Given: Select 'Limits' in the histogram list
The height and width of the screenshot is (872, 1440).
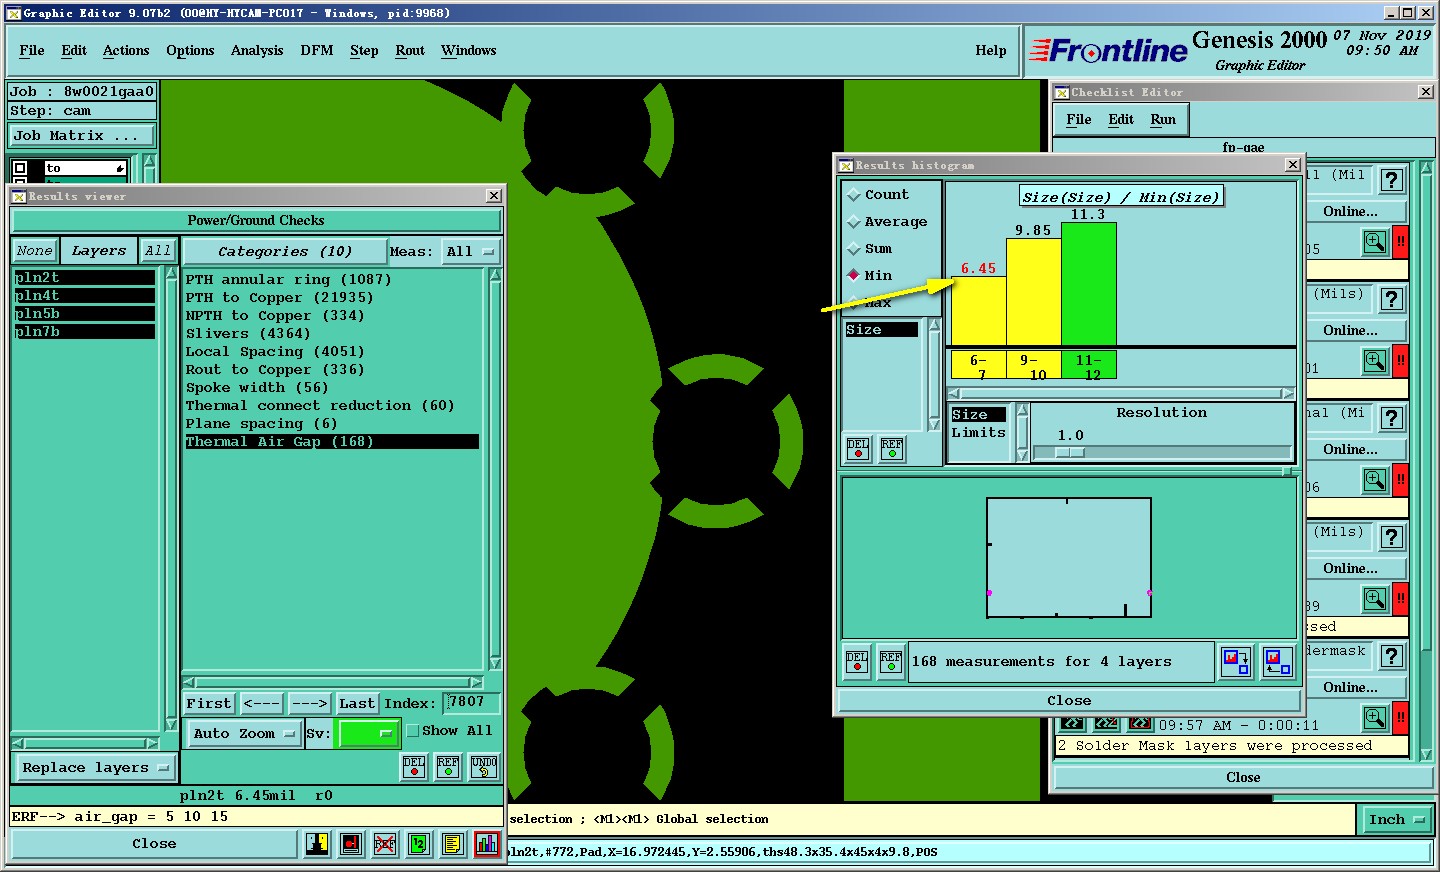Looking at the screenshot, I should [978, 433].
